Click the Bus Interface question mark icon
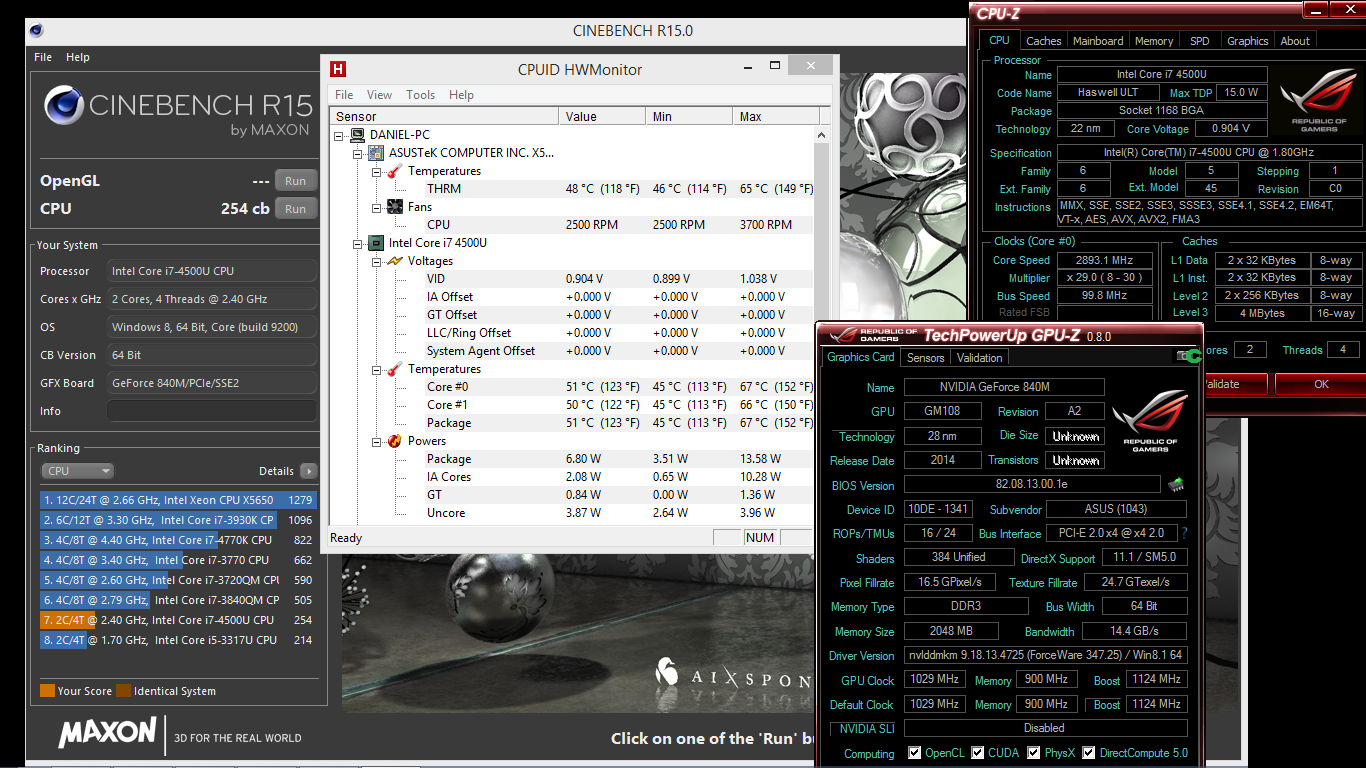 1185,533
